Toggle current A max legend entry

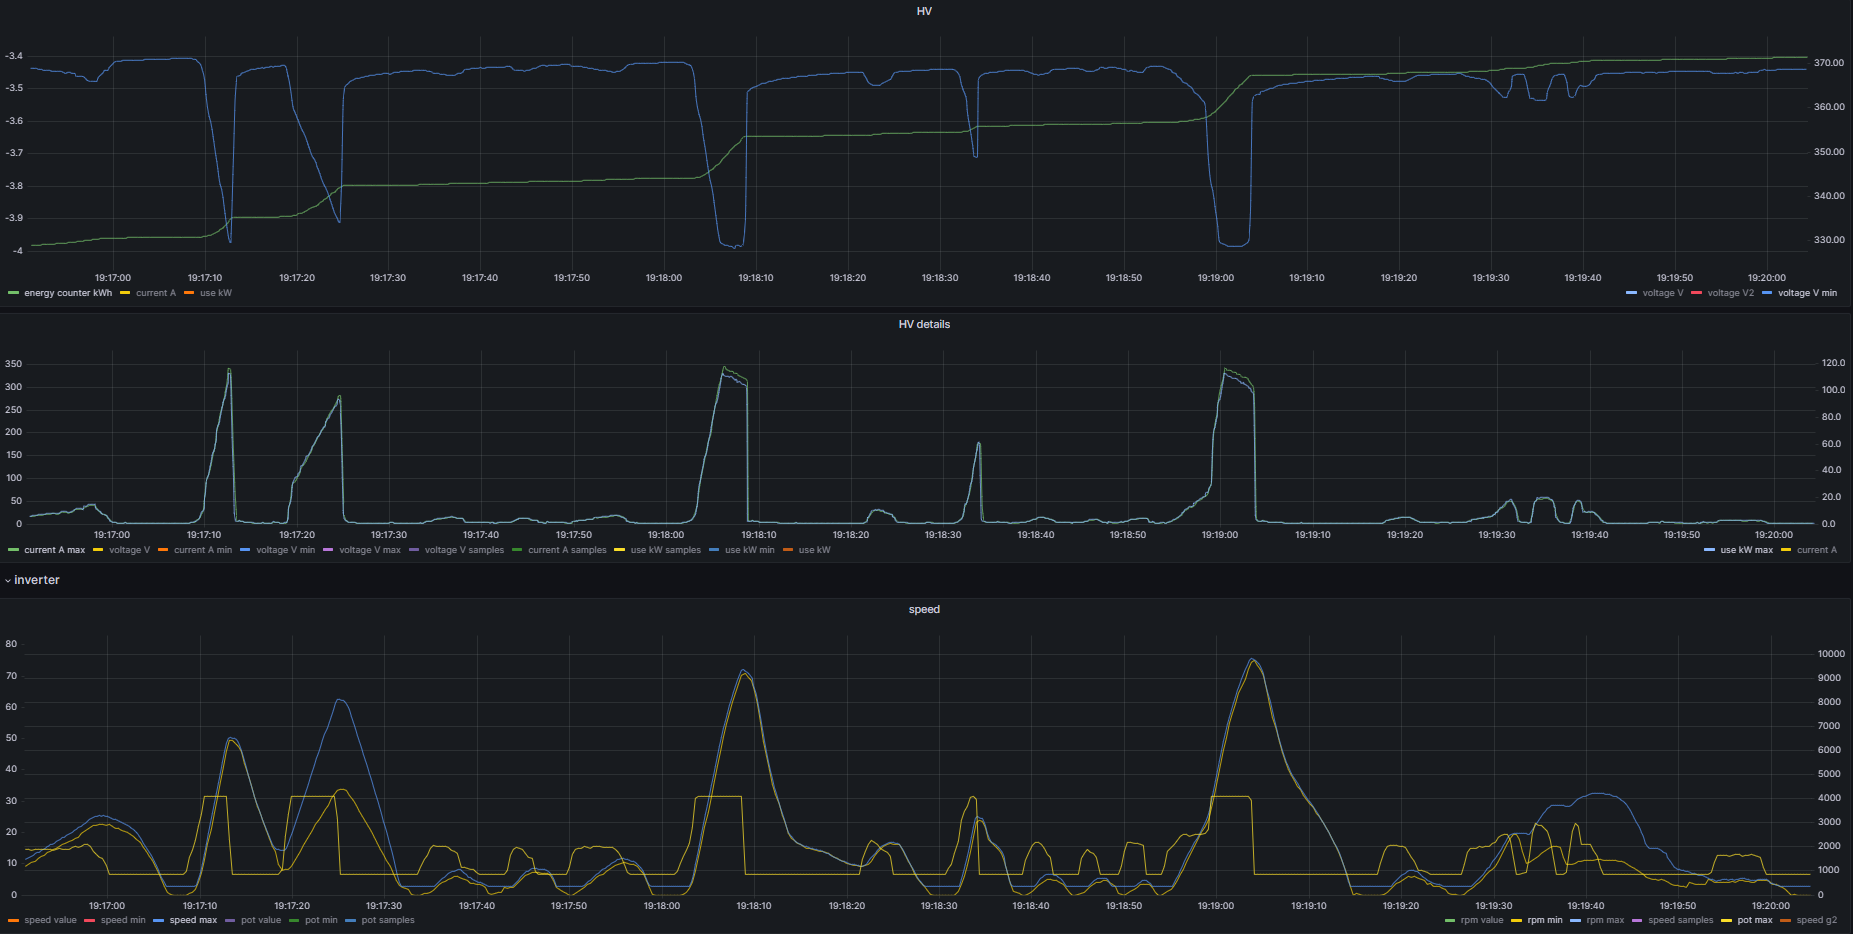coord(54,550)
